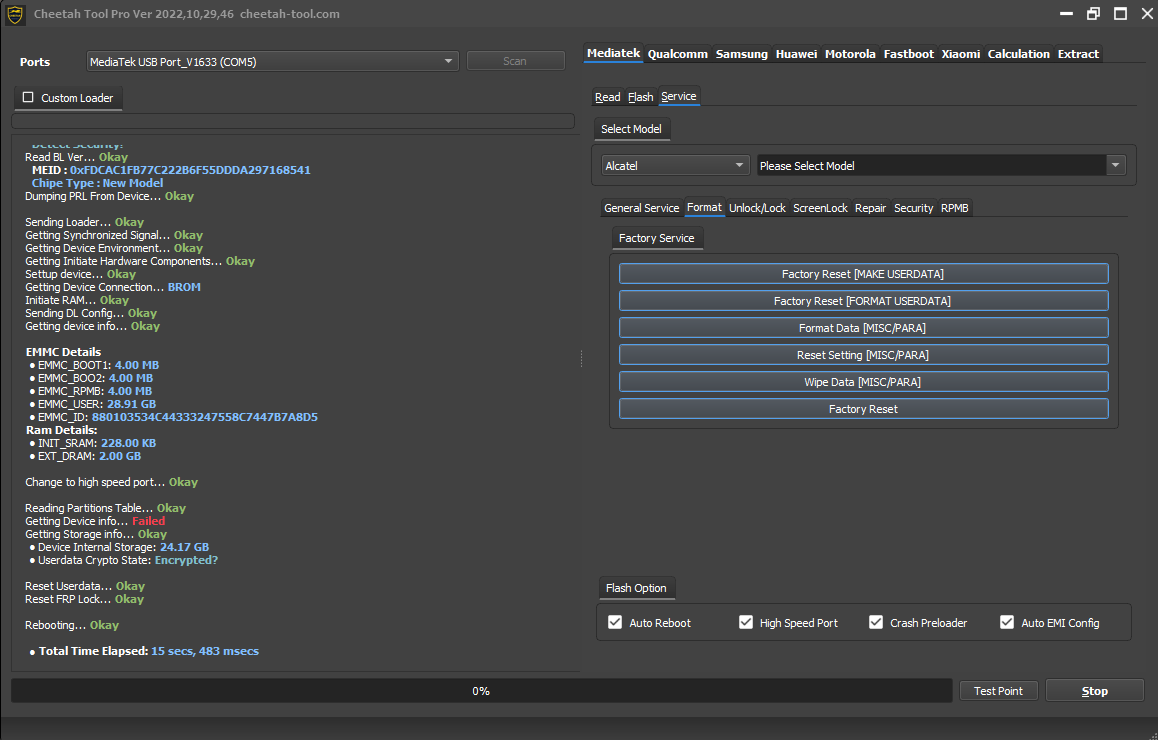
Task: Uncheck High Speed Port option
Action: coord(745,622)
